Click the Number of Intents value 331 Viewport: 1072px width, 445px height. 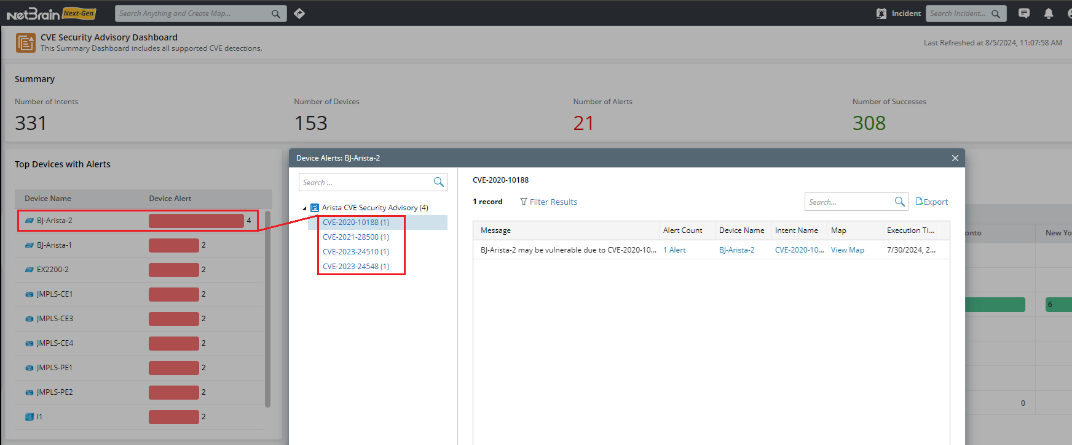(x=31, y=123)
